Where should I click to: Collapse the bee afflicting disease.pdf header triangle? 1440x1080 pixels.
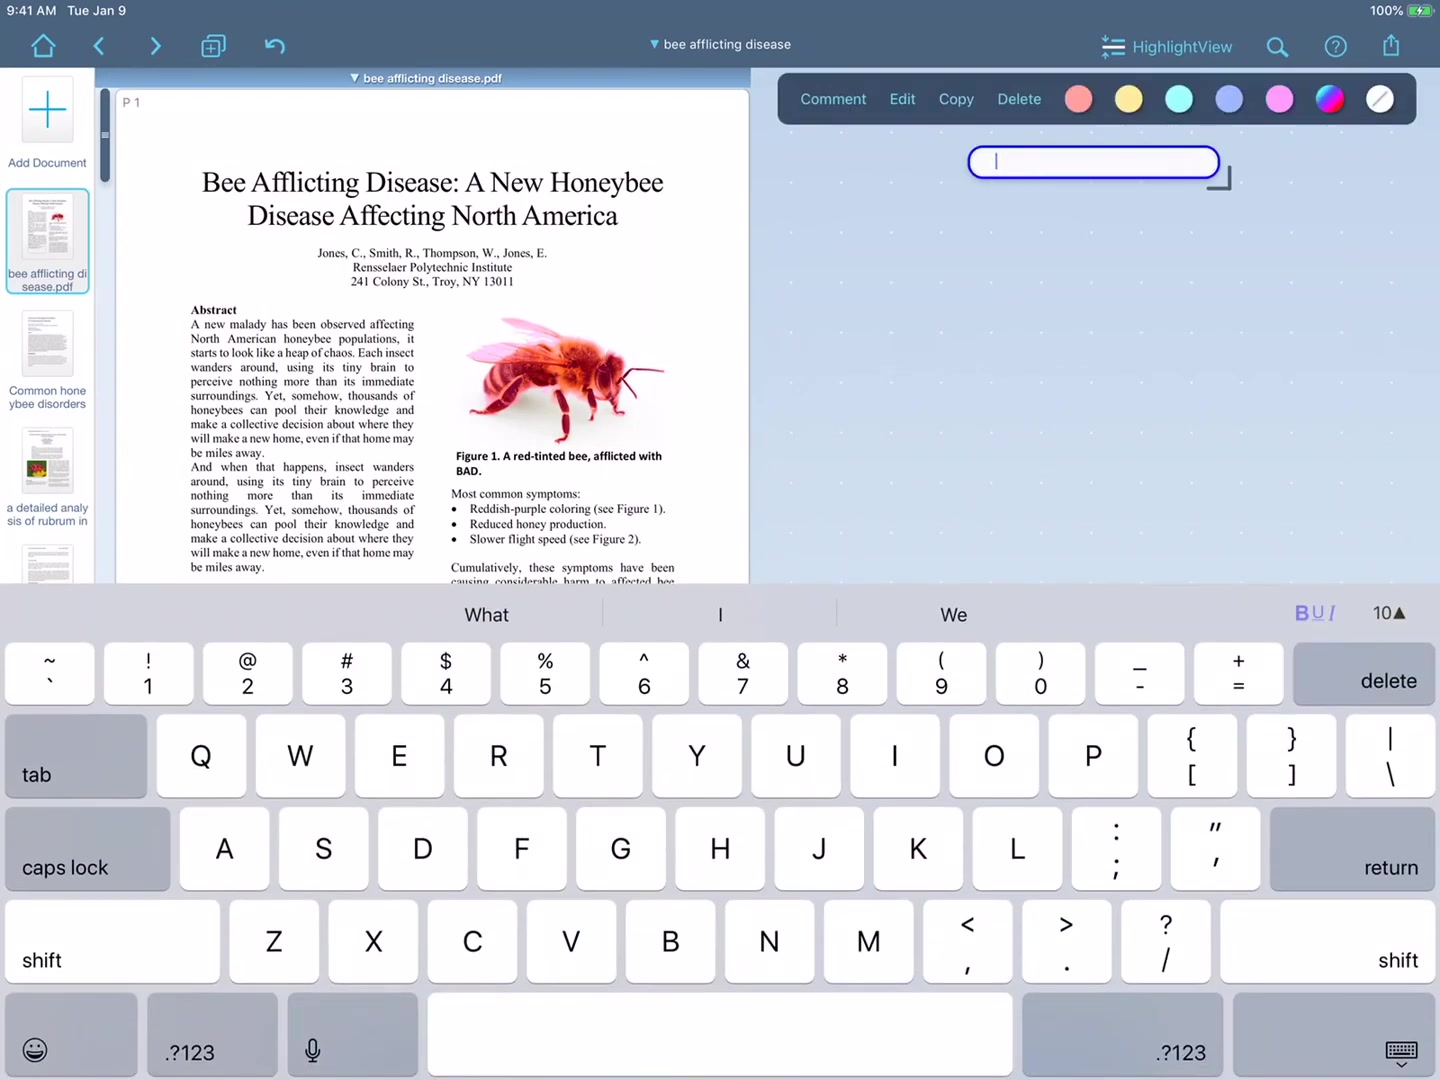[x=354, y=78]
